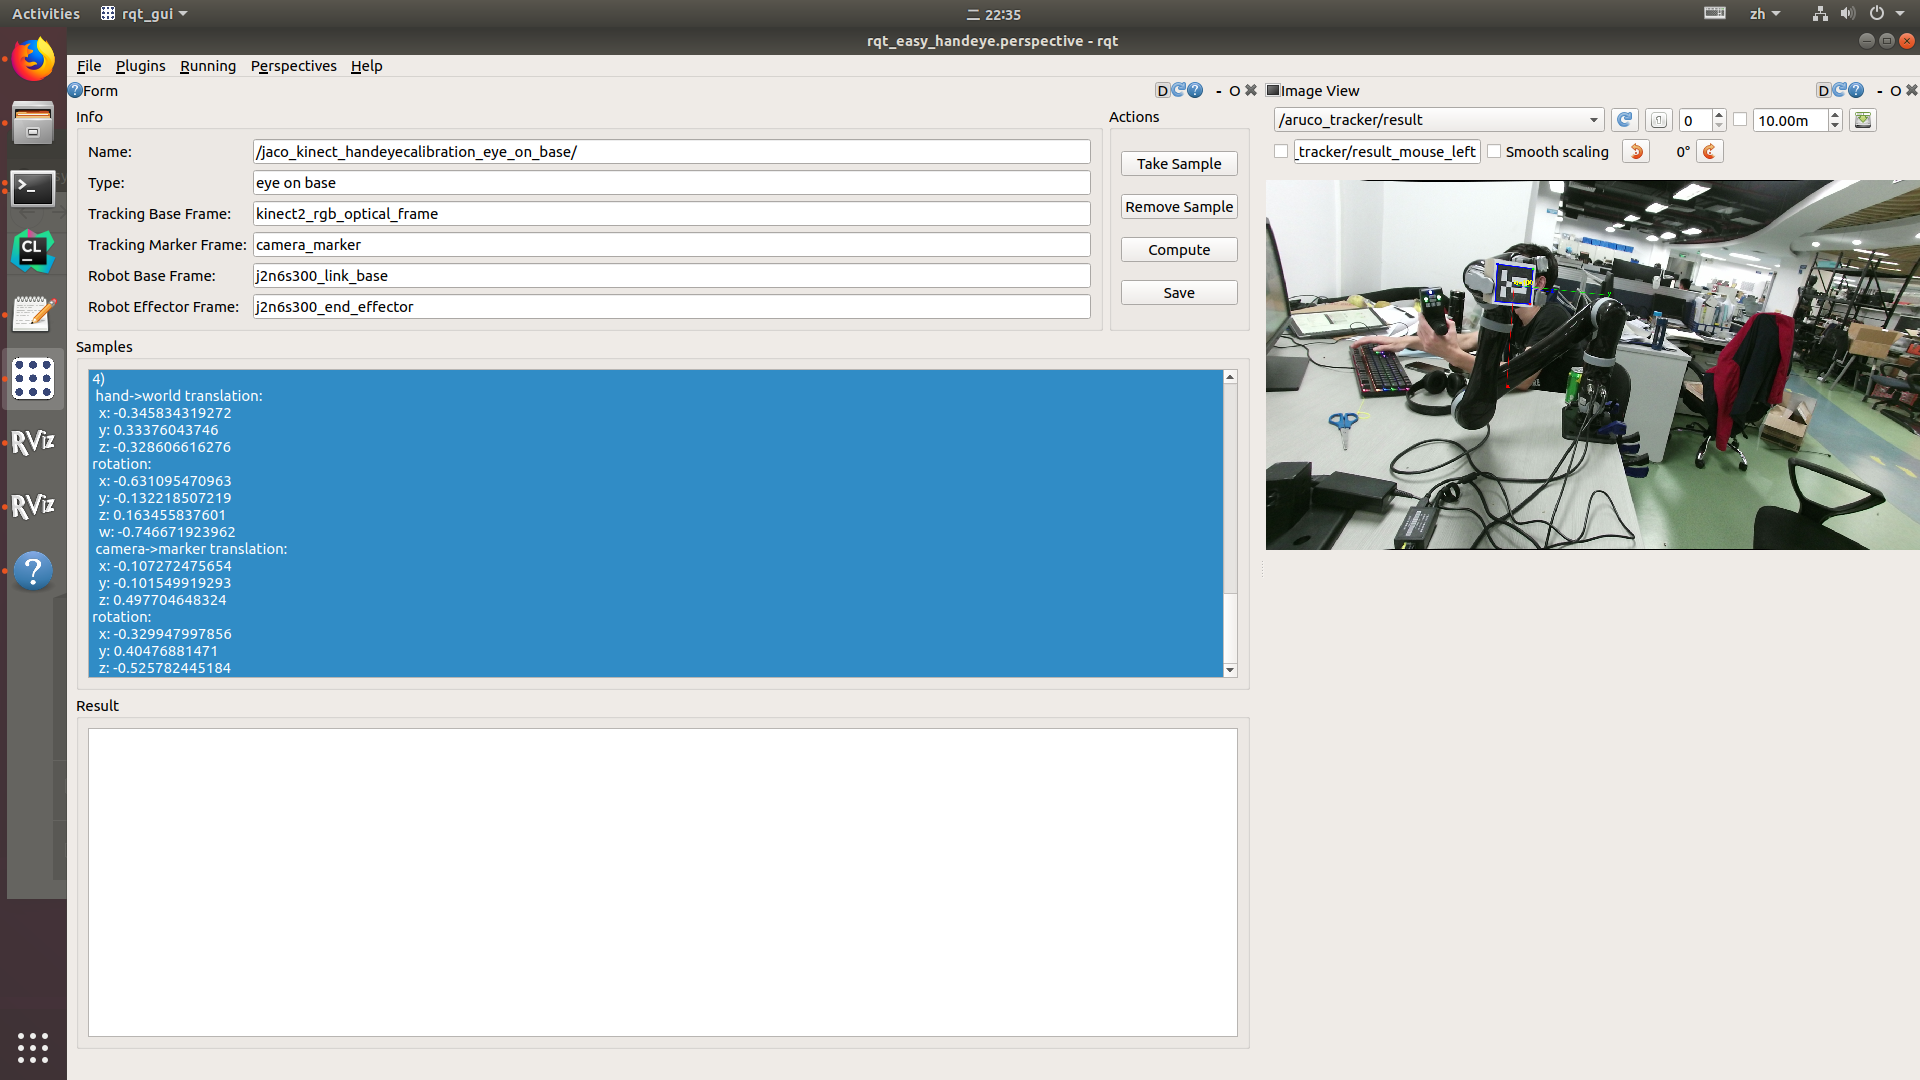Open the Terminal from the dock

(33, 188)
